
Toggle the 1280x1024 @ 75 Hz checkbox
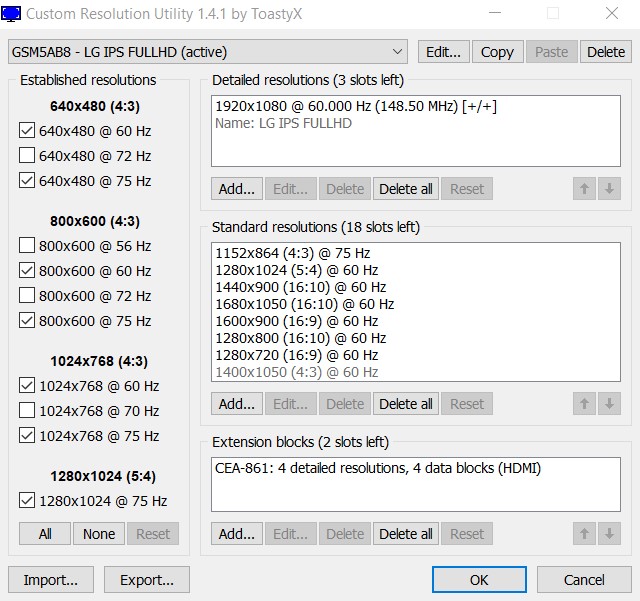tap(27, 501)
